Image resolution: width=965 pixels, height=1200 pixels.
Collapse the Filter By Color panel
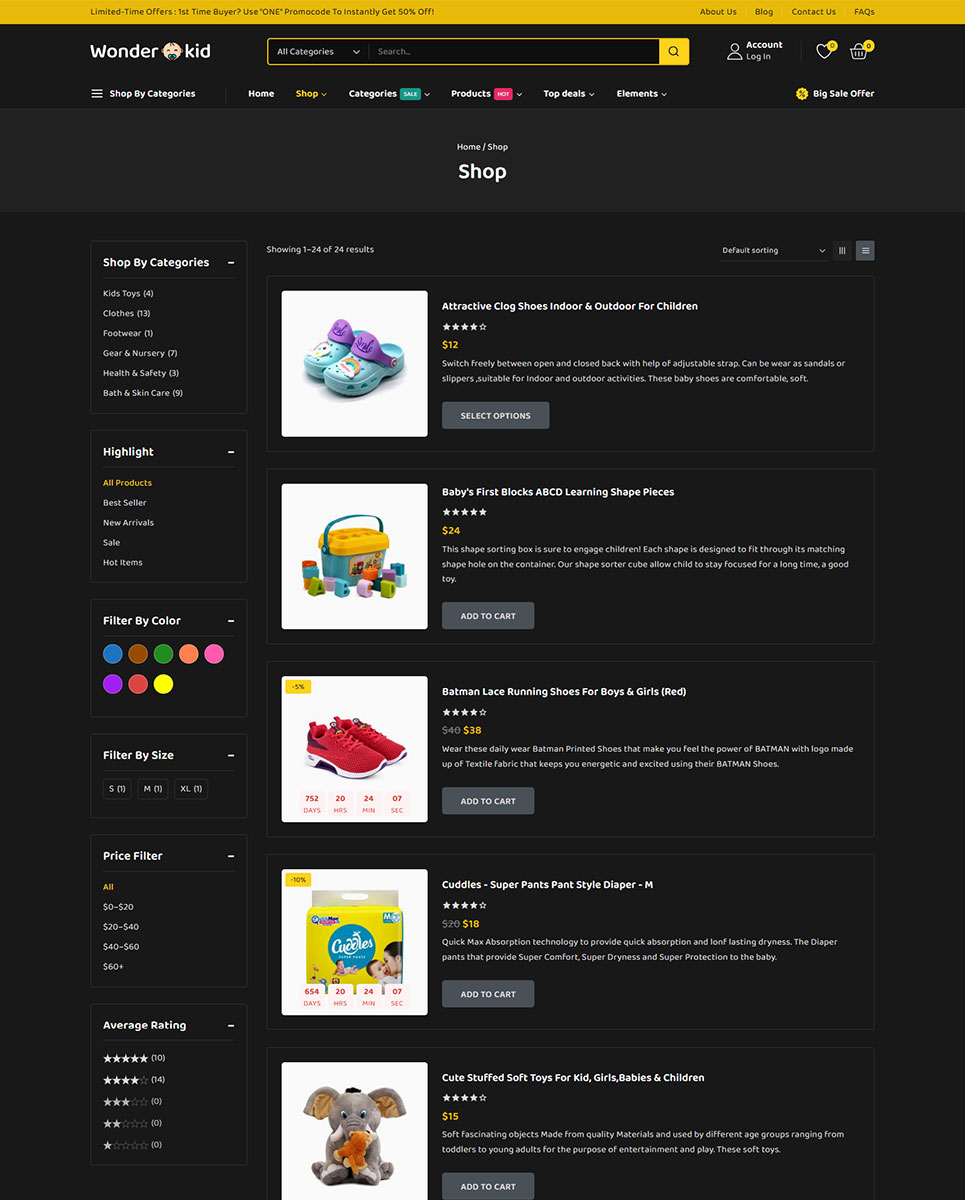[x=231, y=621]
